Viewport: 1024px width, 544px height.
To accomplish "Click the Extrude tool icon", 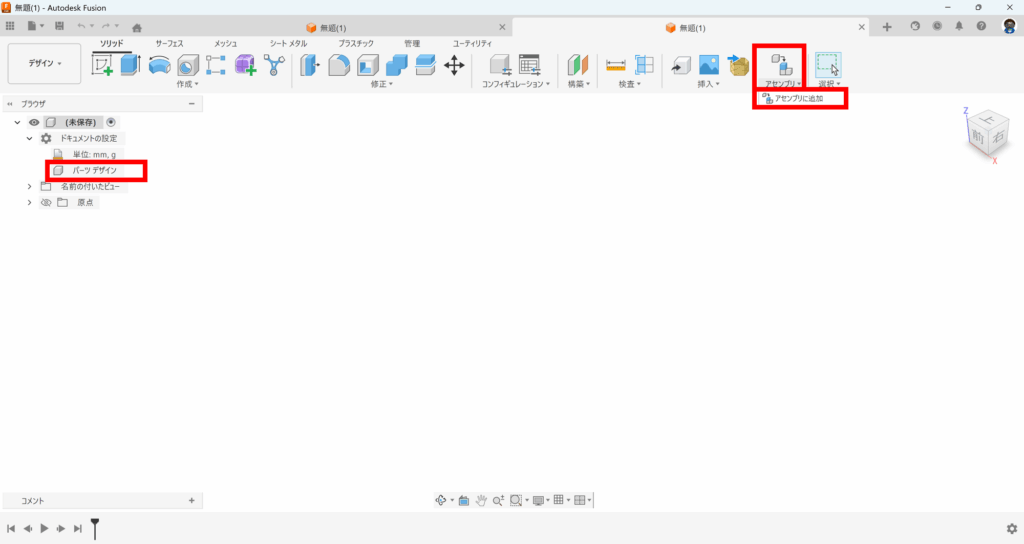I will [x=130, y=65].
